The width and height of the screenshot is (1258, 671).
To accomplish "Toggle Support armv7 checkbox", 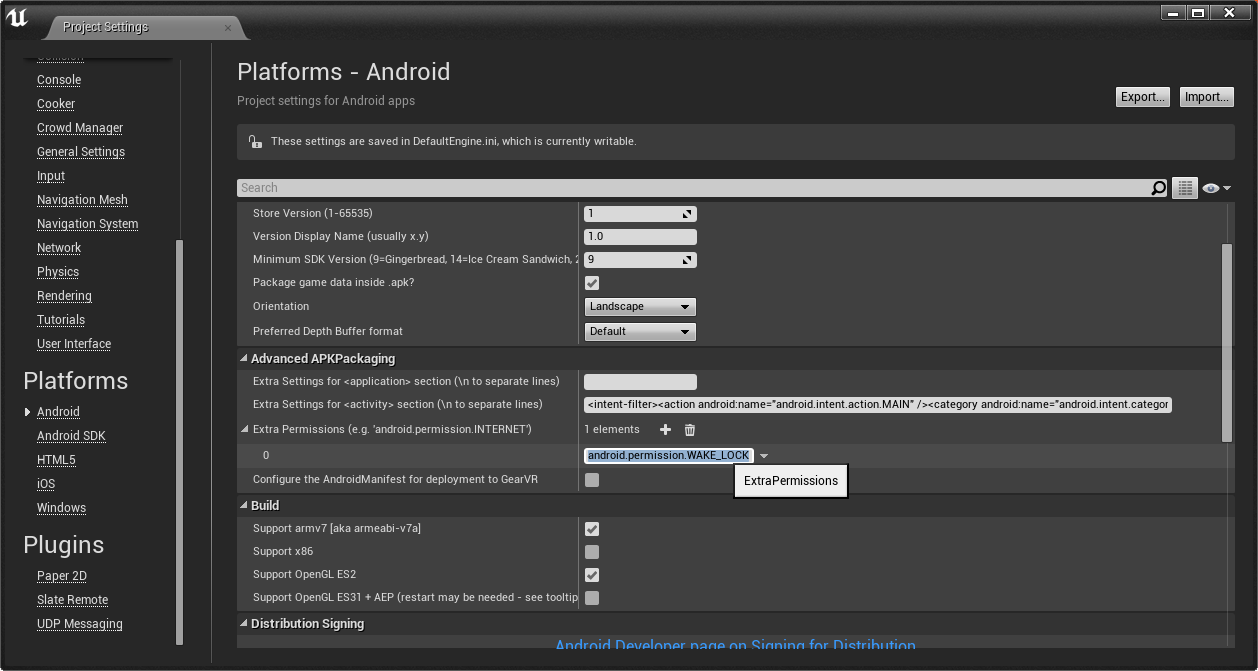I will coord(592,529).
